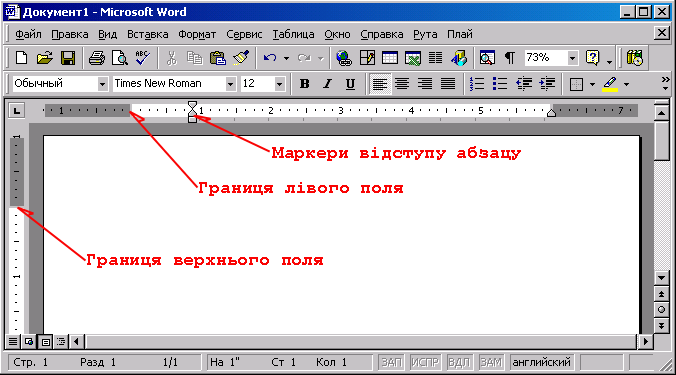Activate the Format Painter brush
Screen dimensions: 676x375
241,58
